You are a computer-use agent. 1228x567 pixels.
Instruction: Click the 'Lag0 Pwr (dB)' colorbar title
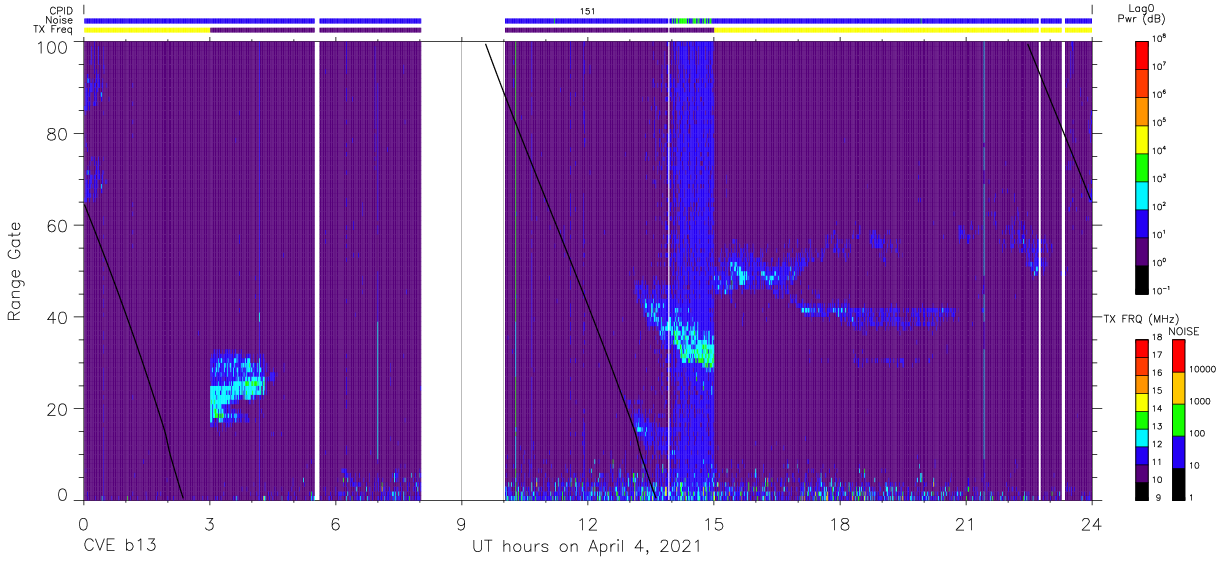coord(1143,14)
